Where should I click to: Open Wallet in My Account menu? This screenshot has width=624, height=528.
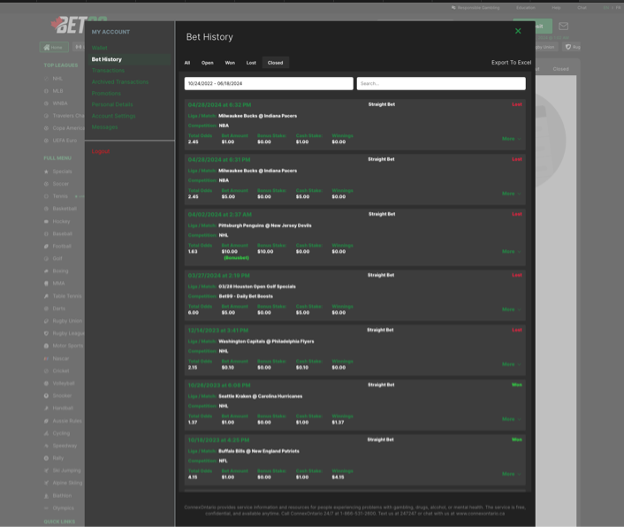(x=100, y=48)
